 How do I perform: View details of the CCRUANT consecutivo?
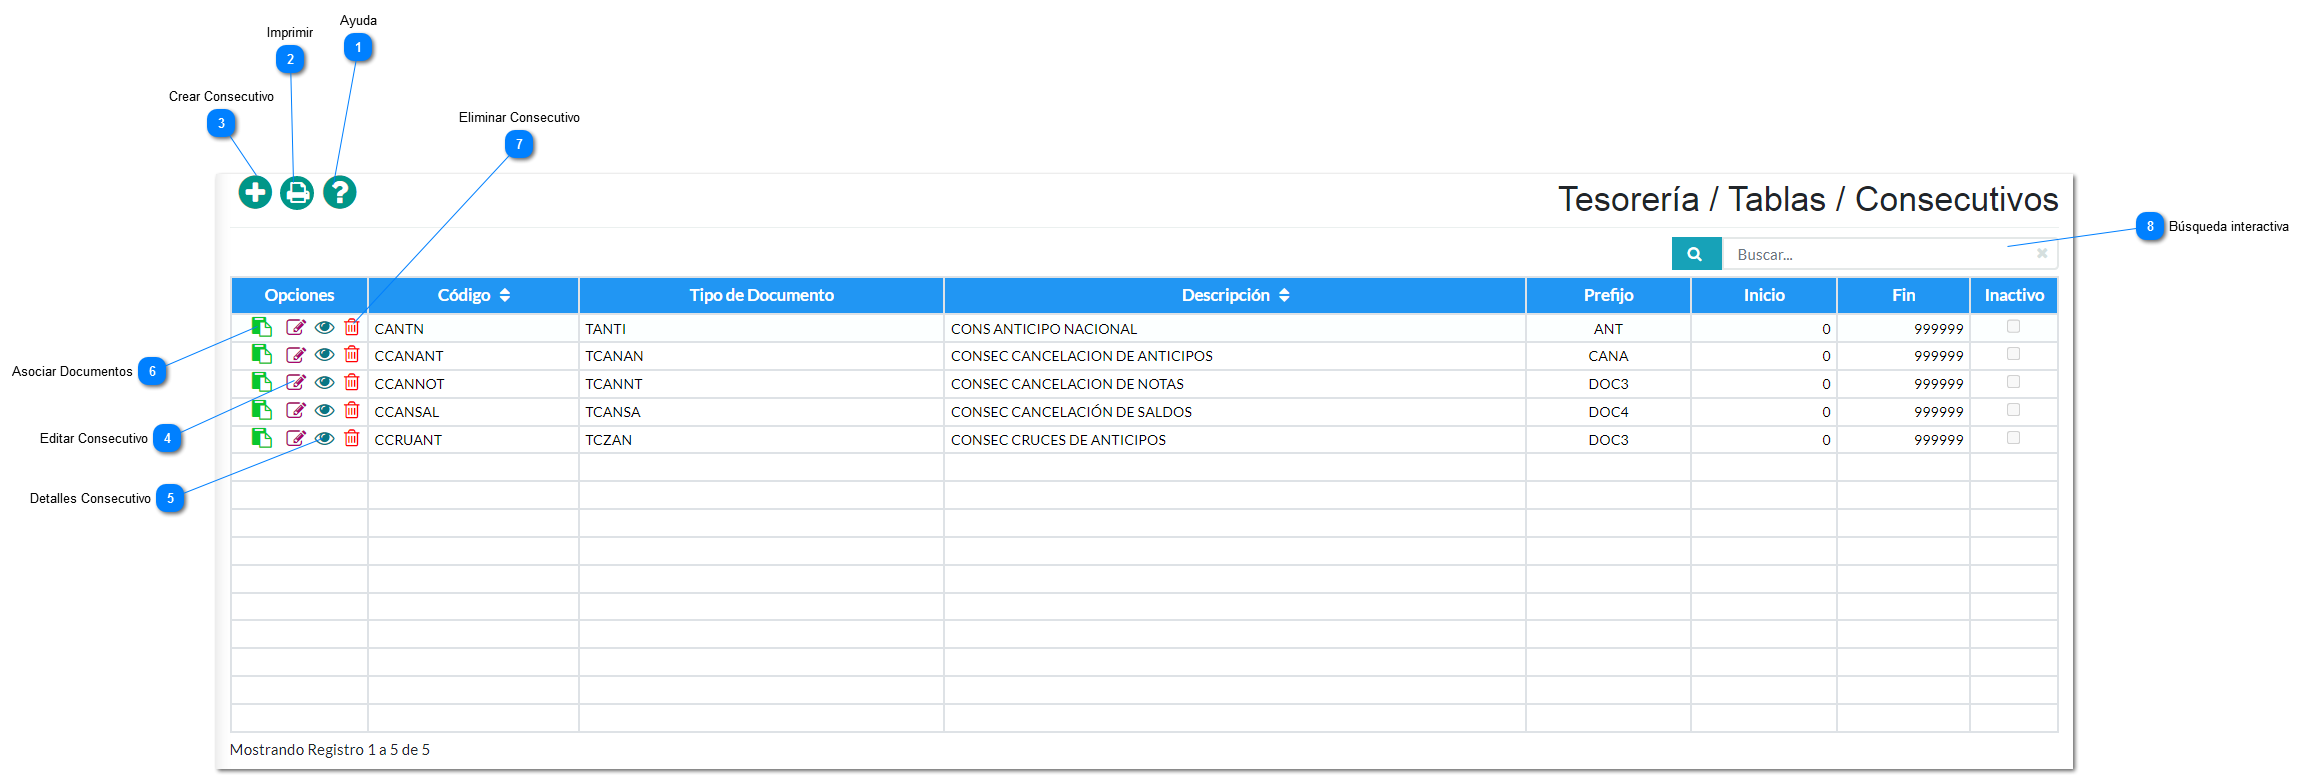[325, 438]
